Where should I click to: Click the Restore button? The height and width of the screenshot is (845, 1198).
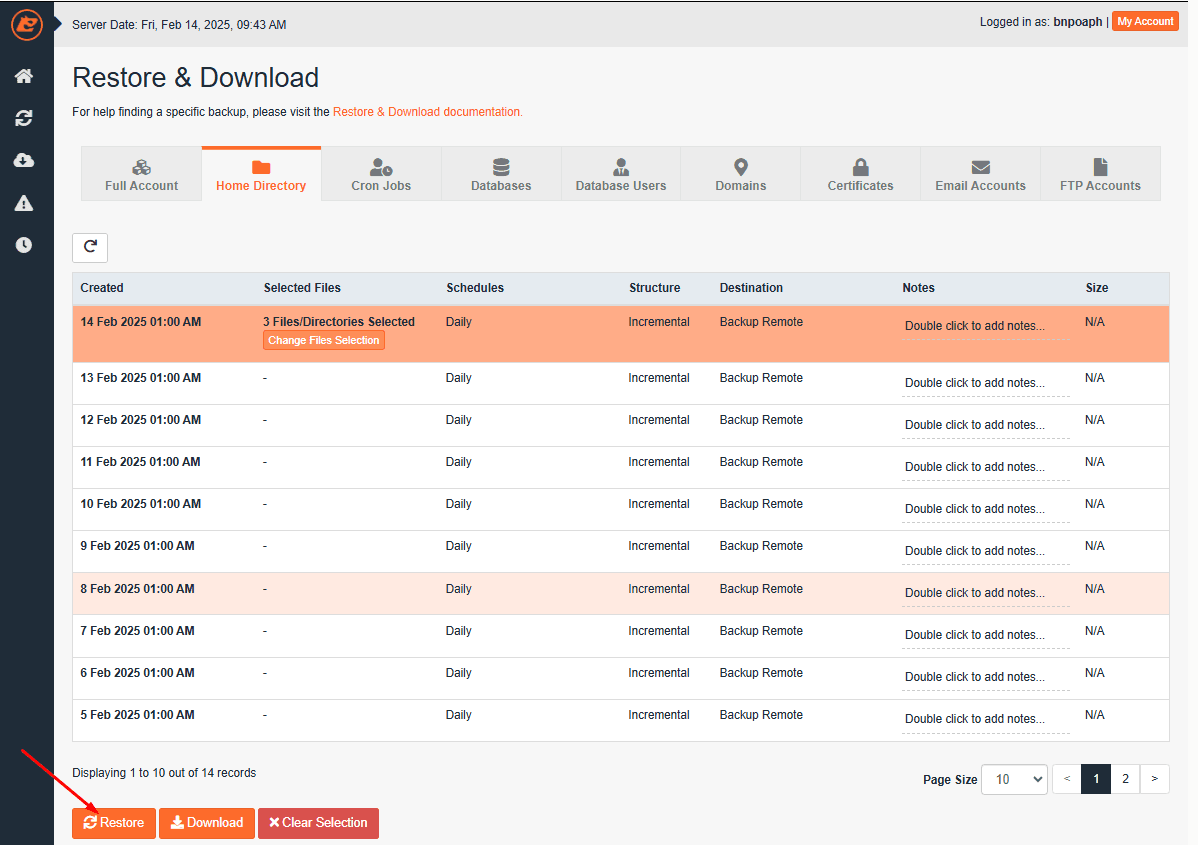click(114, 823)
